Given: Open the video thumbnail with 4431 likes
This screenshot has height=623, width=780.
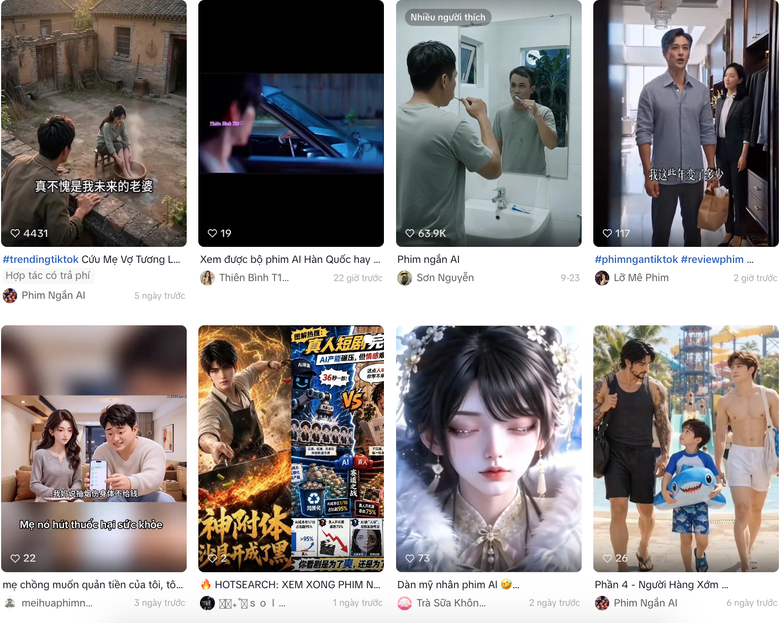Looking at the screenshot, I should click(94, 123).
